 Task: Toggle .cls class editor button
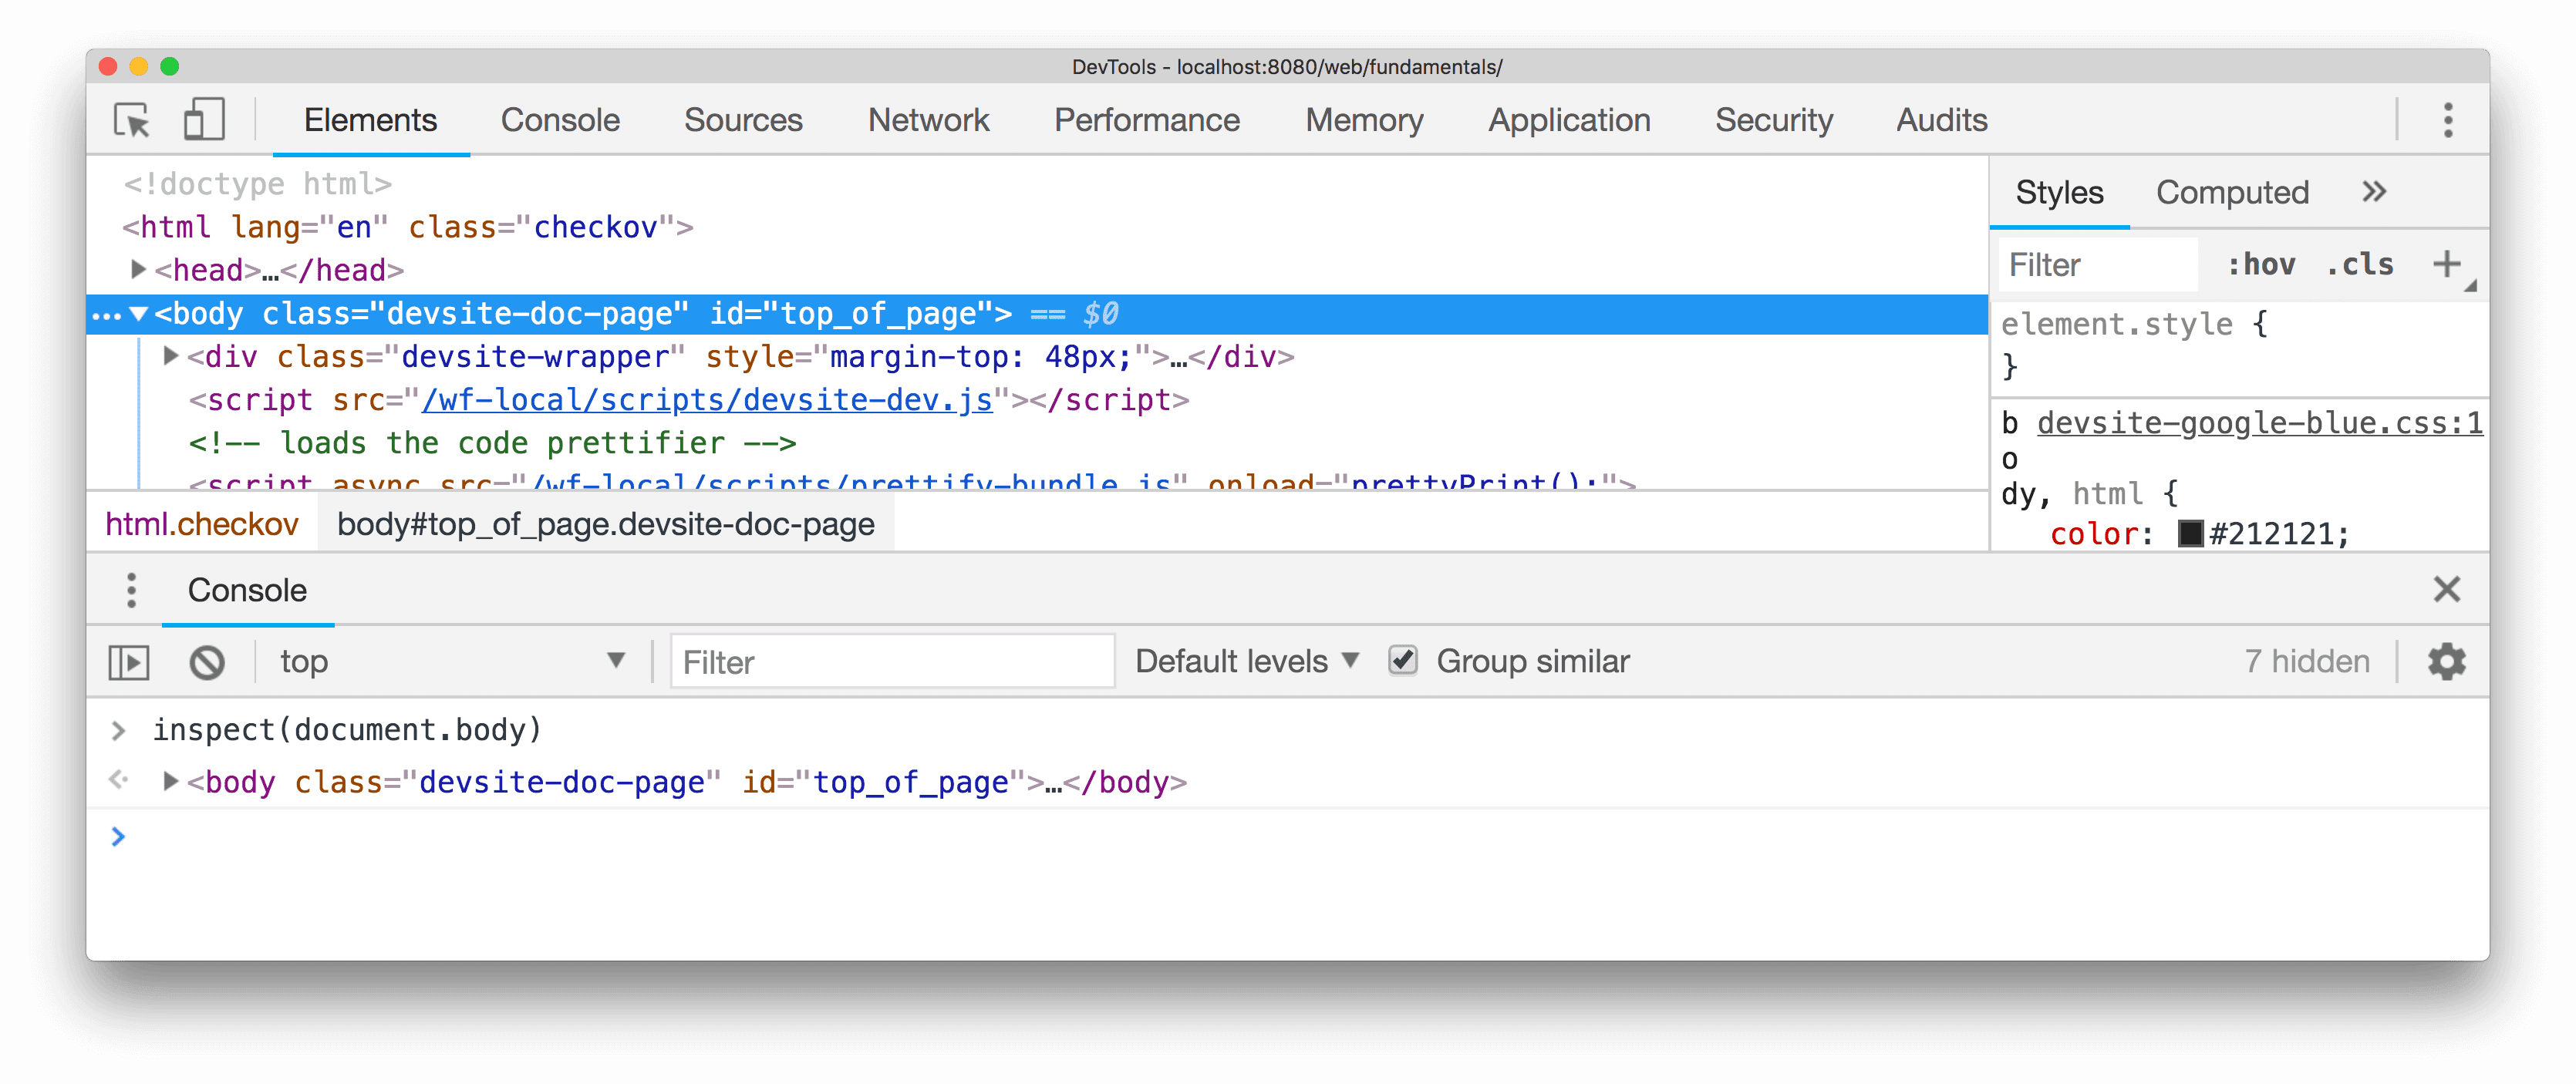pos(2361,263)
